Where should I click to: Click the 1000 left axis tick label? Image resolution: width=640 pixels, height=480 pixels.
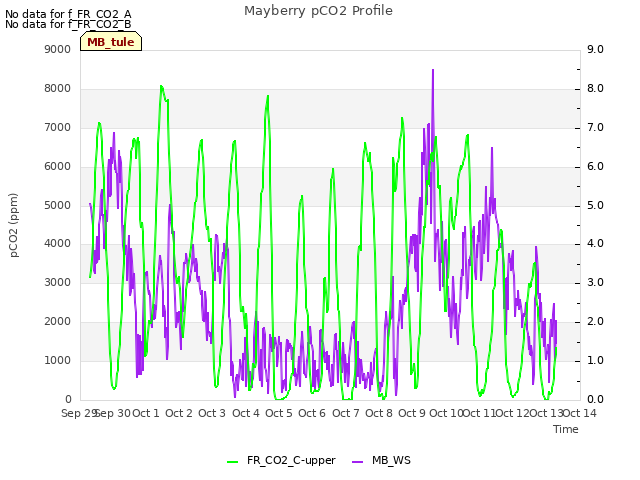58,360
